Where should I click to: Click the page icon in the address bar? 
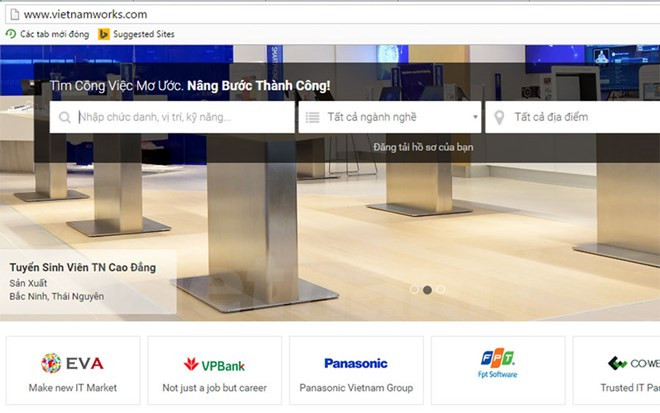[11, 14]
